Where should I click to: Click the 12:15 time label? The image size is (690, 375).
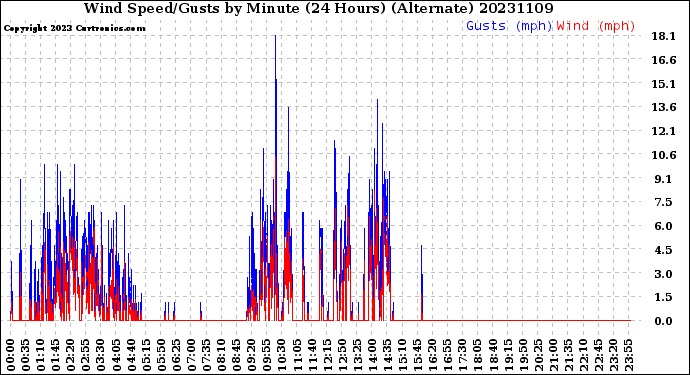click(328, 355)
